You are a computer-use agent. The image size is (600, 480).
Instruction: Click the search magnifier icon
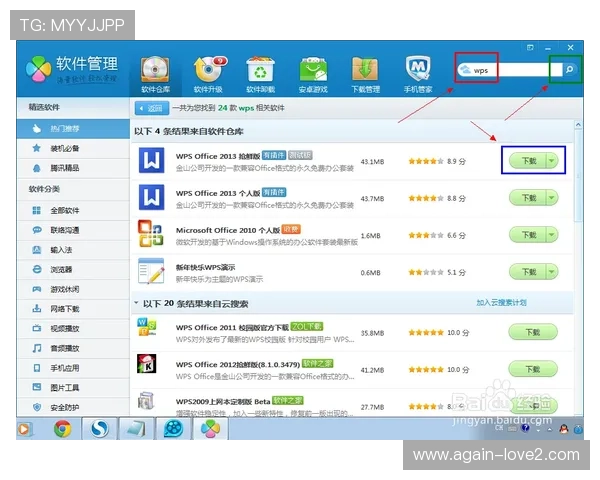[569, 71]
